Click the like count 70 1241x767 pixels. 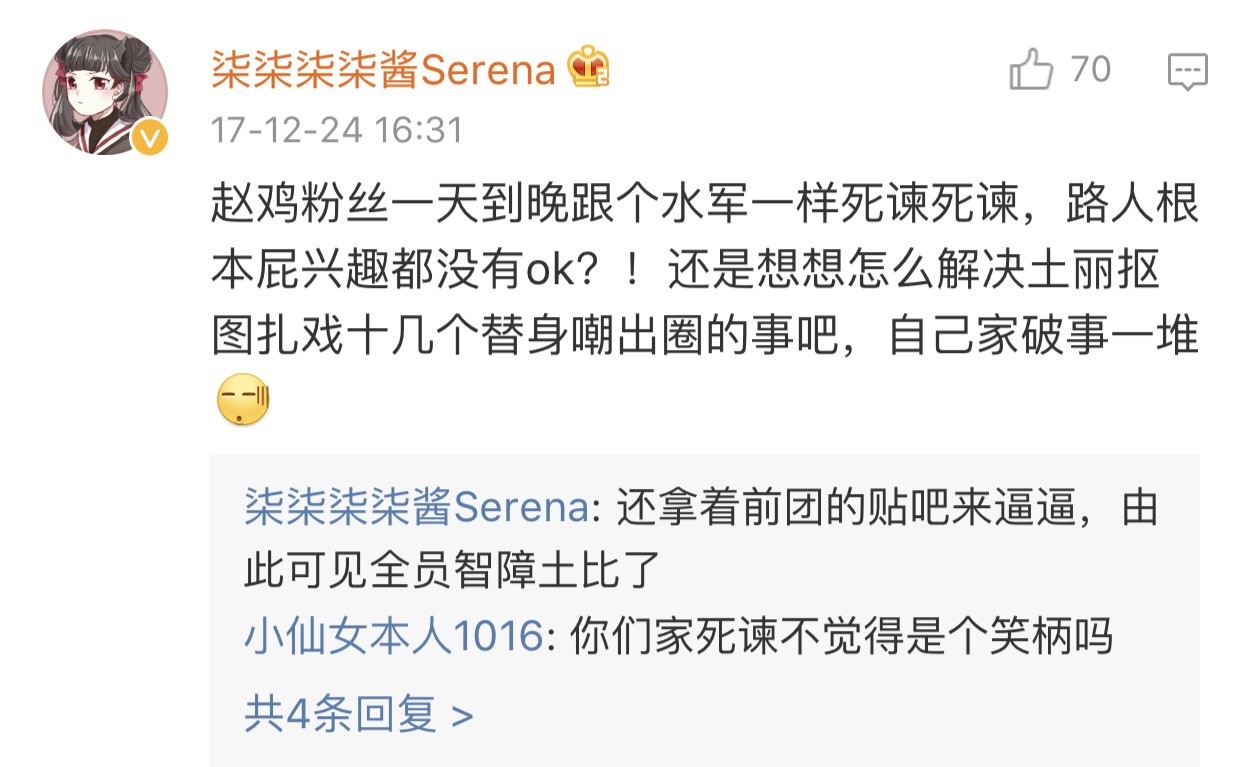point(1091,70)
